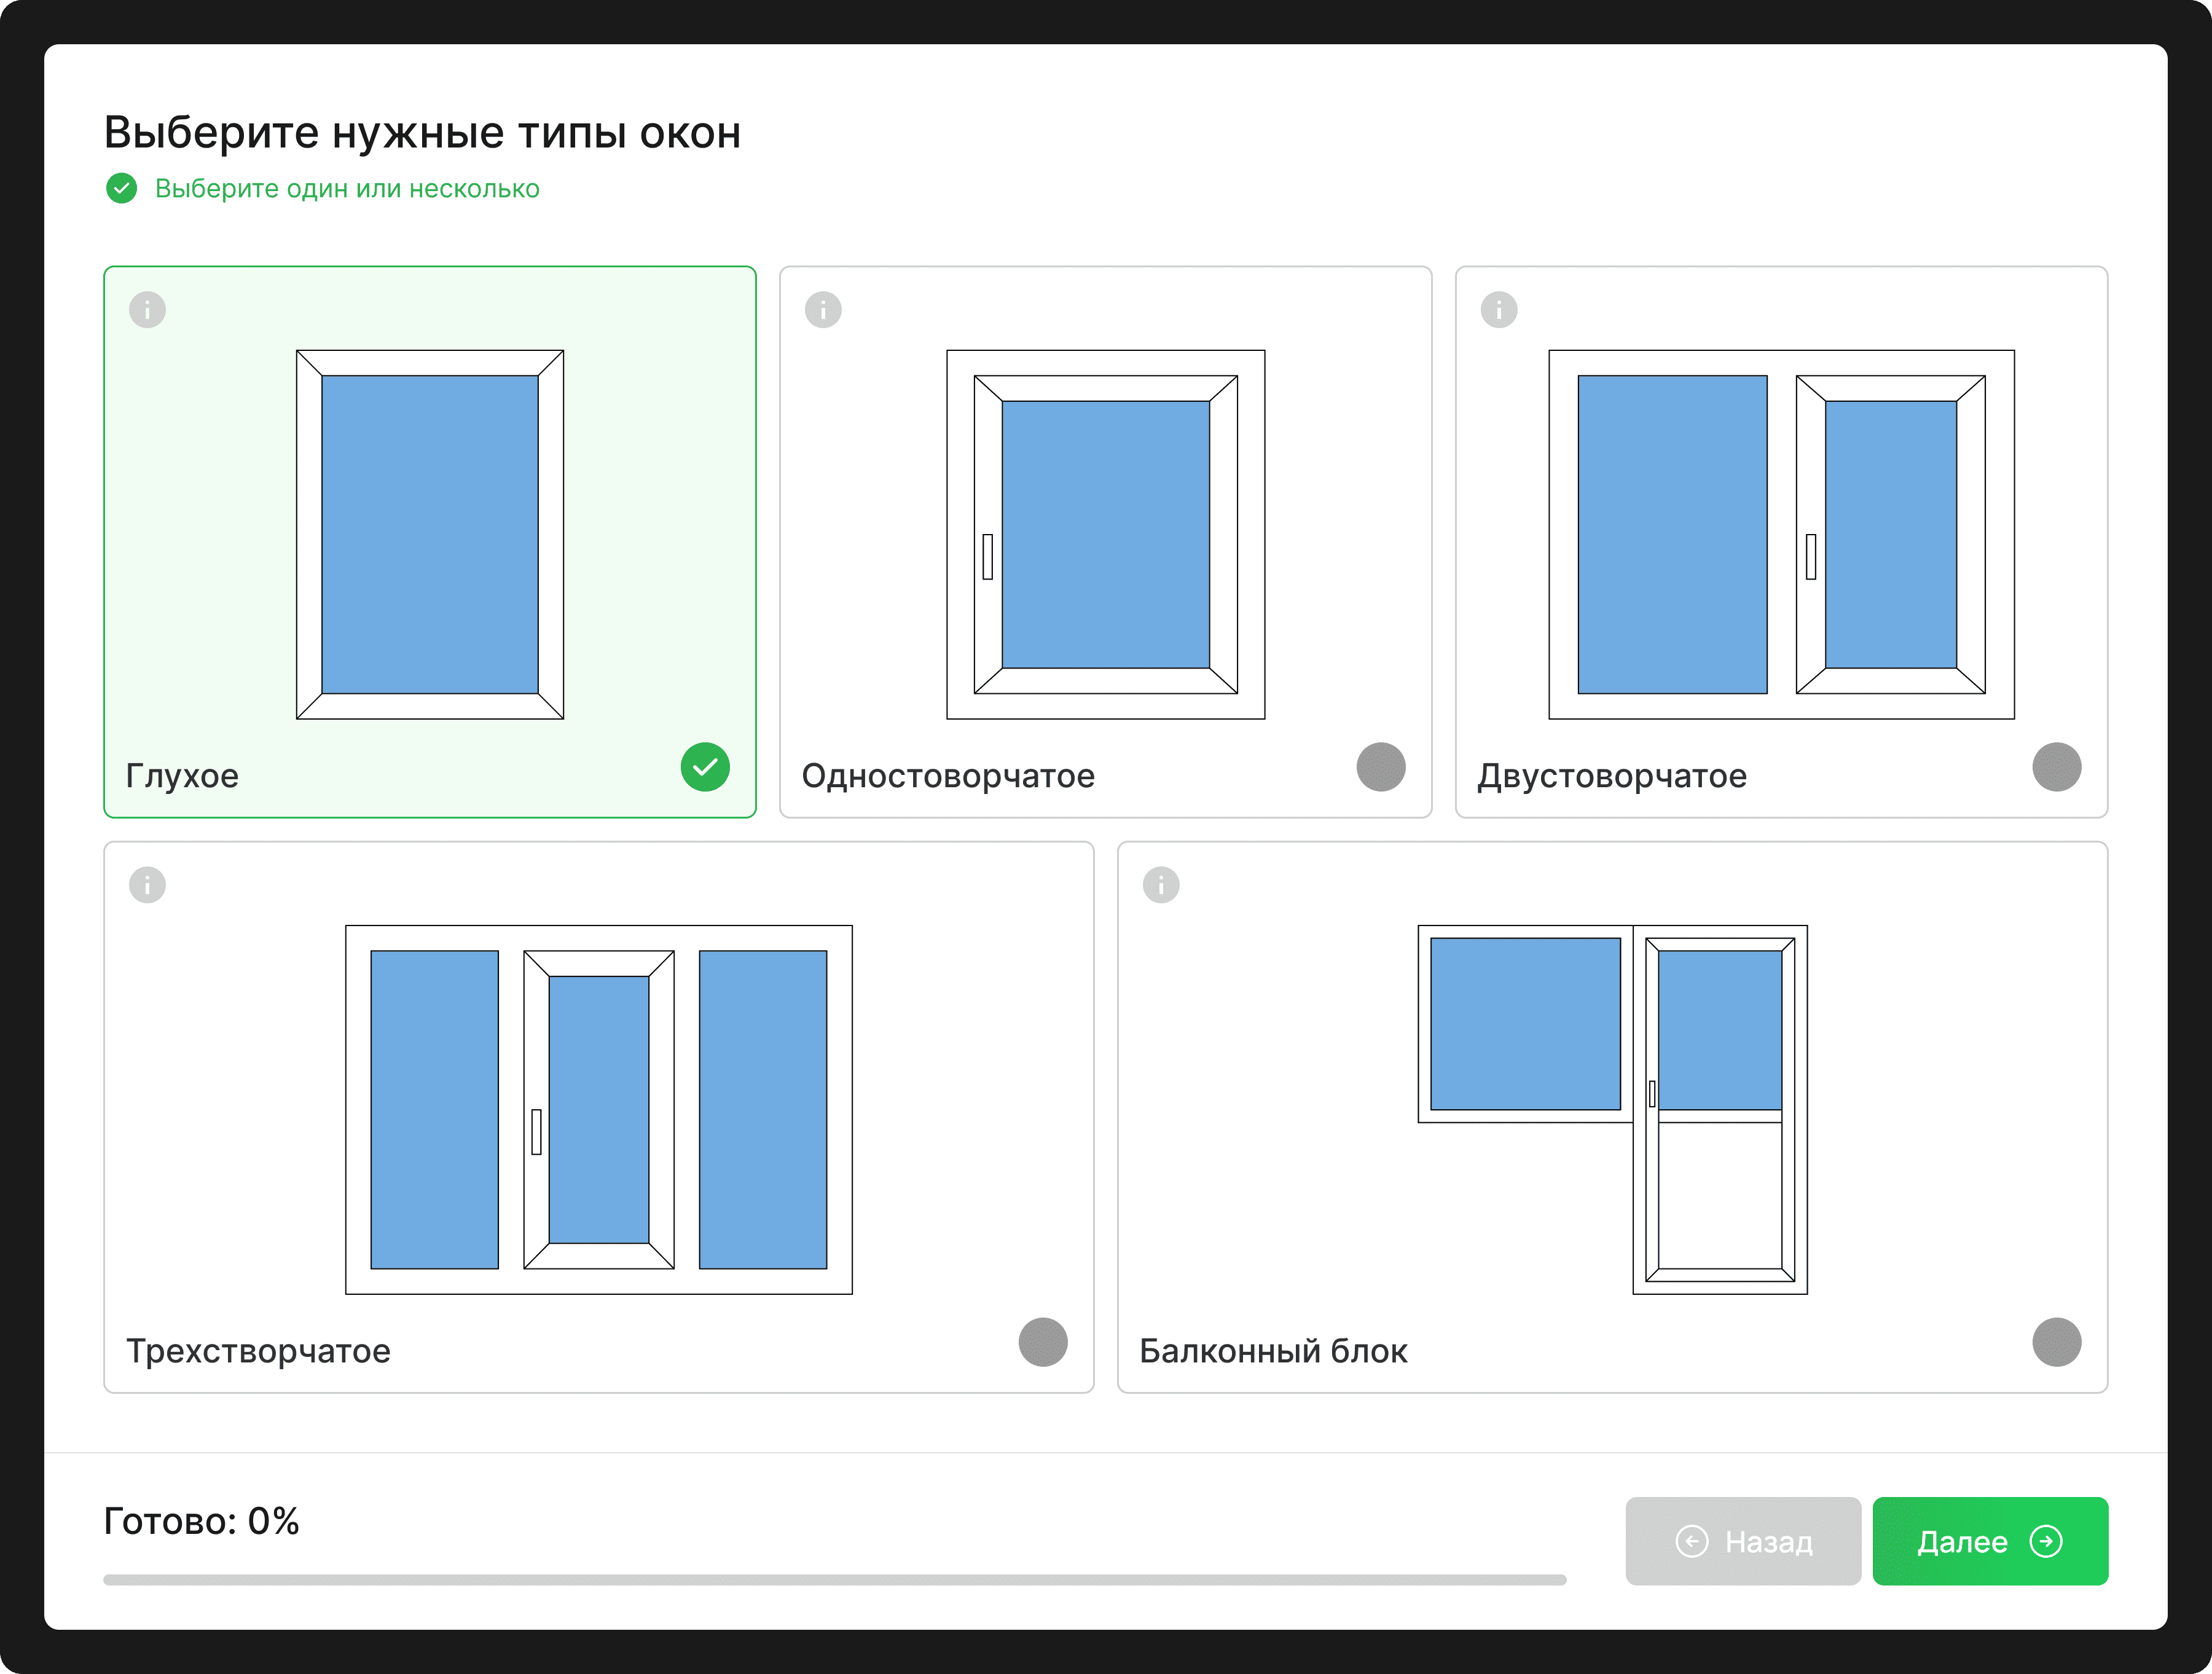Viewport: 2212px width, 1674px height.
Task: Open info icon for Балконный блок
Action: coord(1160,884)
